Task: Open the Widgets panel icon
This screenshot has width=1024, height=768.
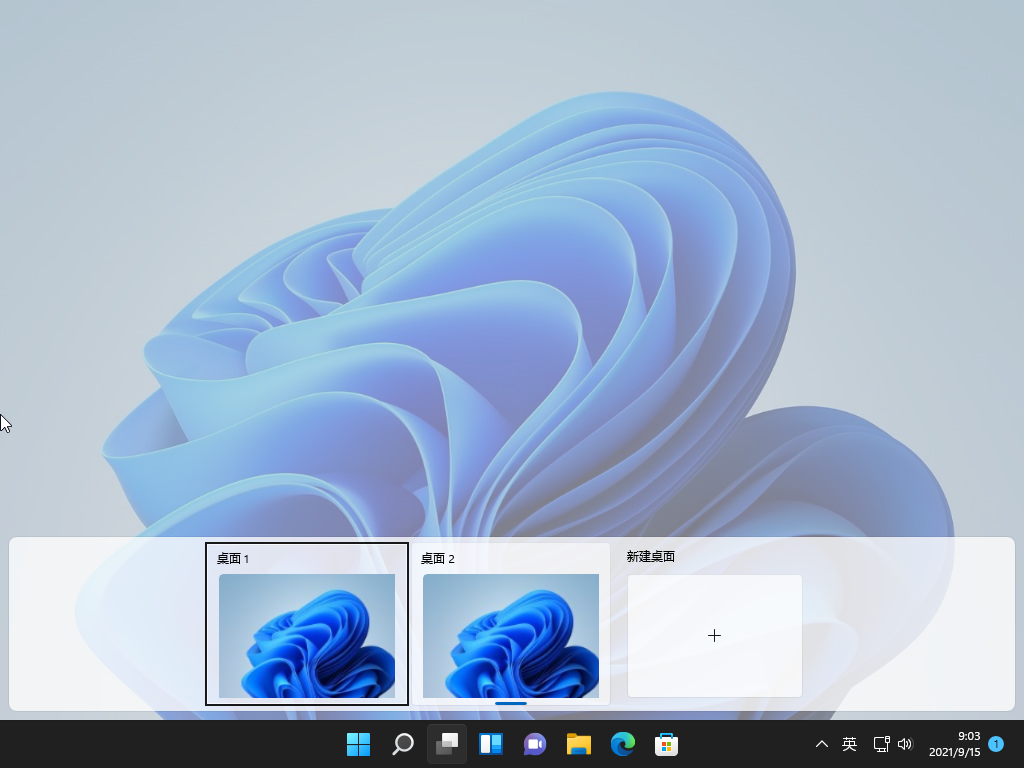Action: (491, 744)
